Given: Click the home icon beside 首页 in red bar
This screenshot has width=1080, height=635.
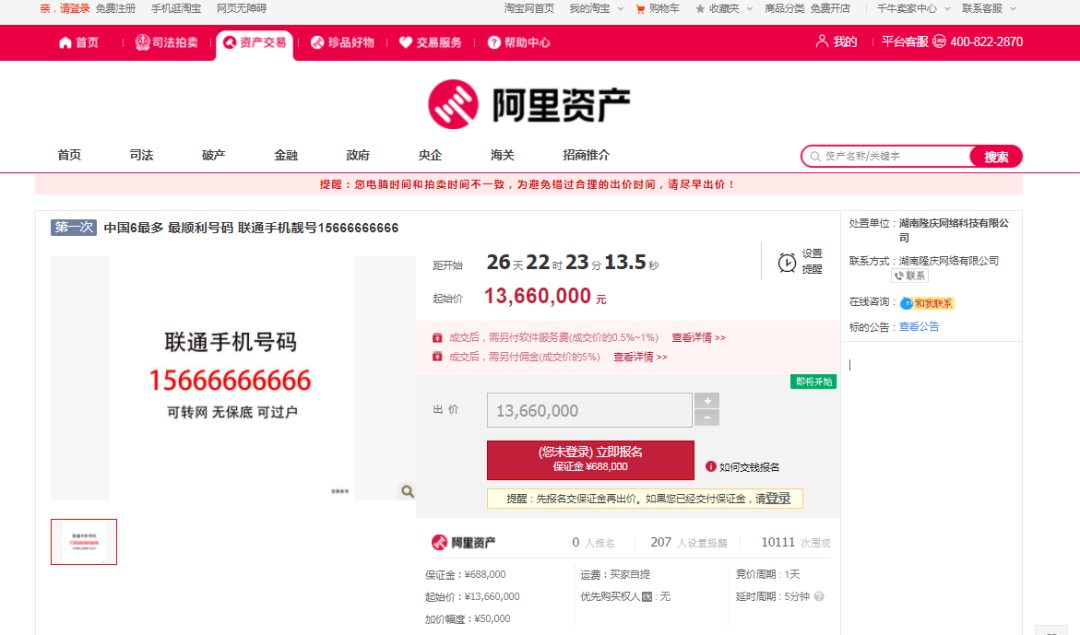Looking at the screenshot, I should coord(65,43).
